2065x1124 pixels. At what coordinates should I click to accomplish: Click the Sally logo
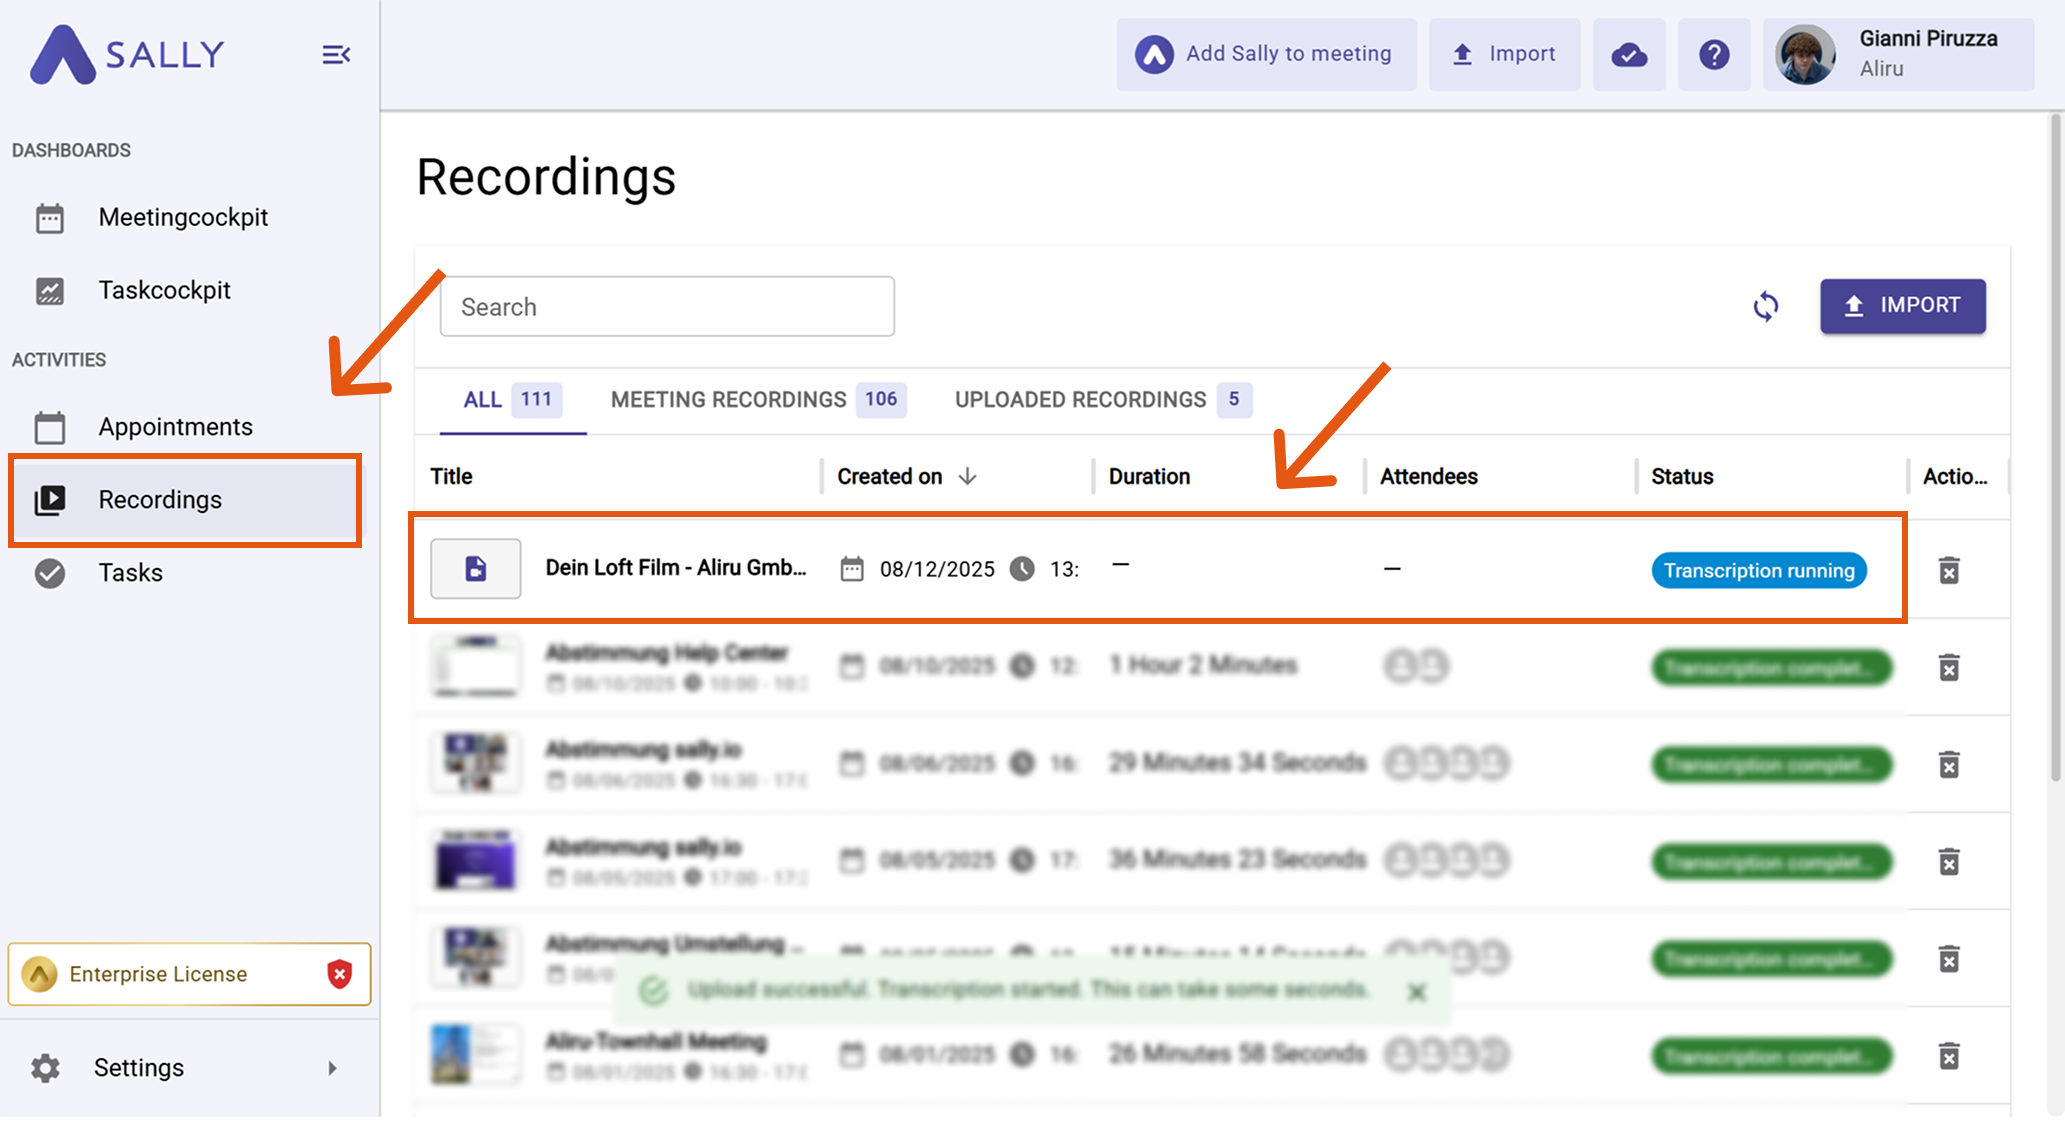coord(127,54)
